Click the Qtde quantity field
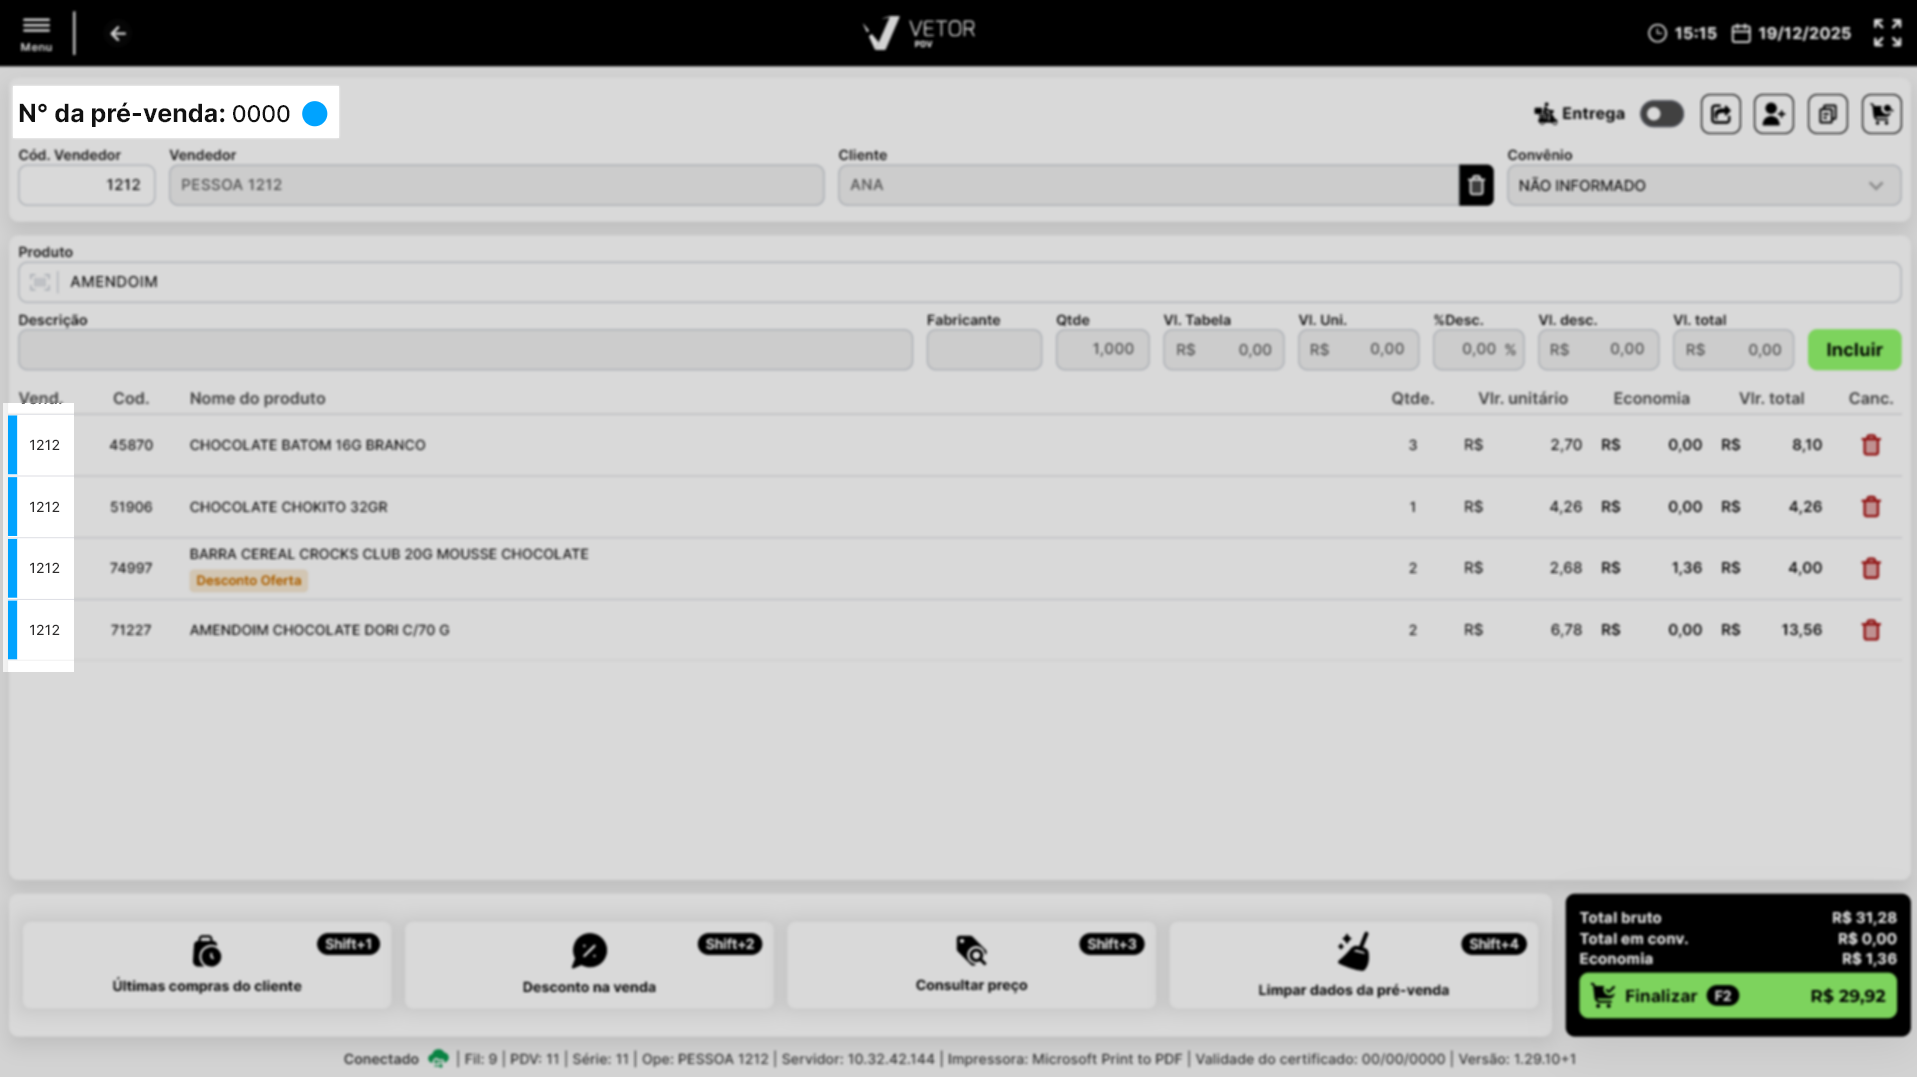1917x1077 pixels. [x=1102, y=350]
